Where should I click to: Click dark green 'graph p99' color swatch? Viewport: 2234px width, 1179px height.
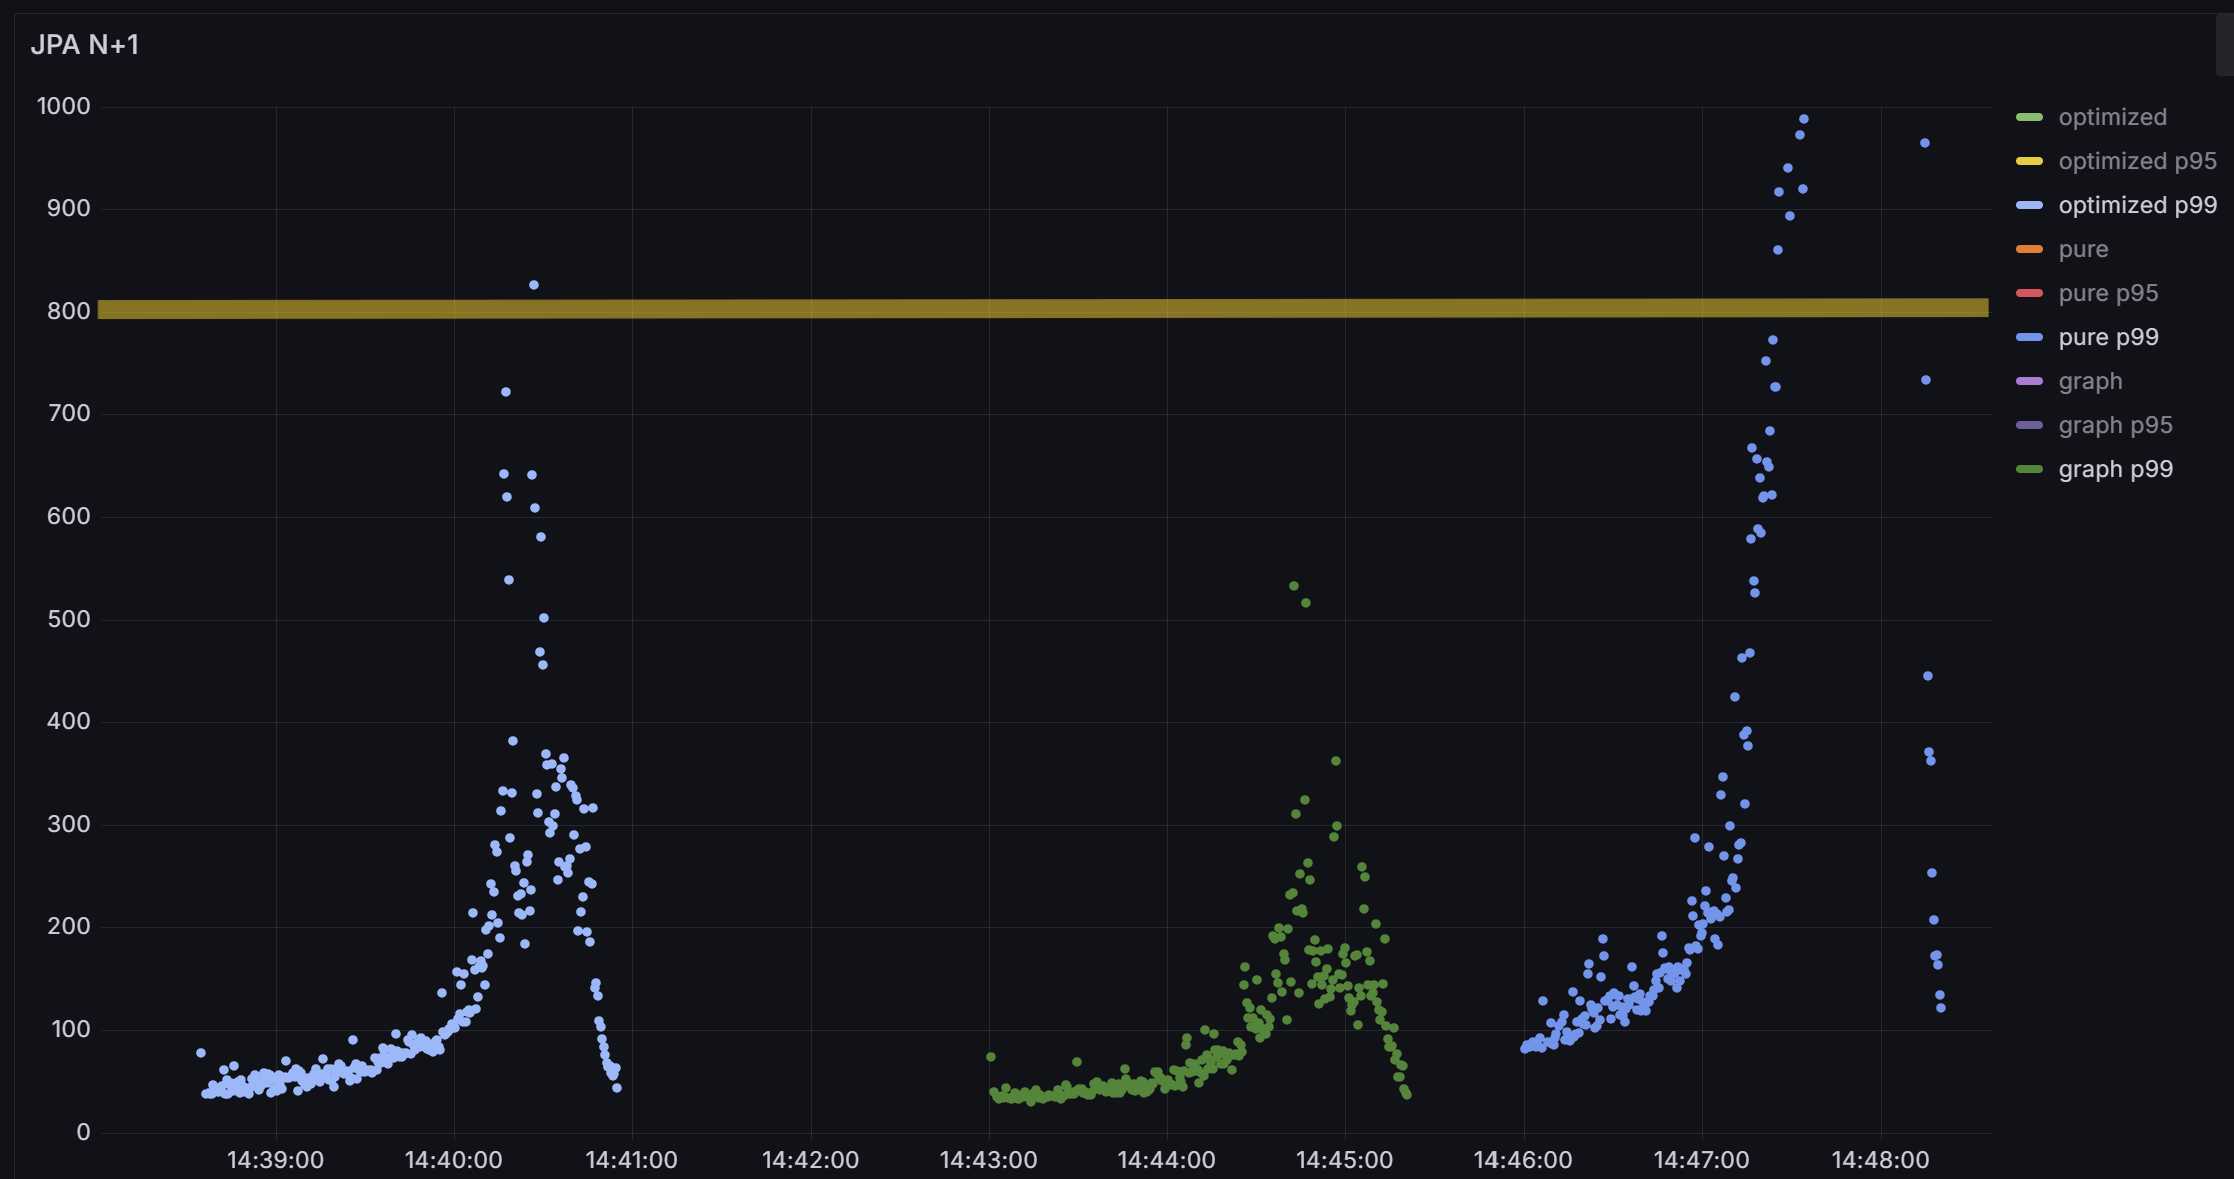[2029, 470]
